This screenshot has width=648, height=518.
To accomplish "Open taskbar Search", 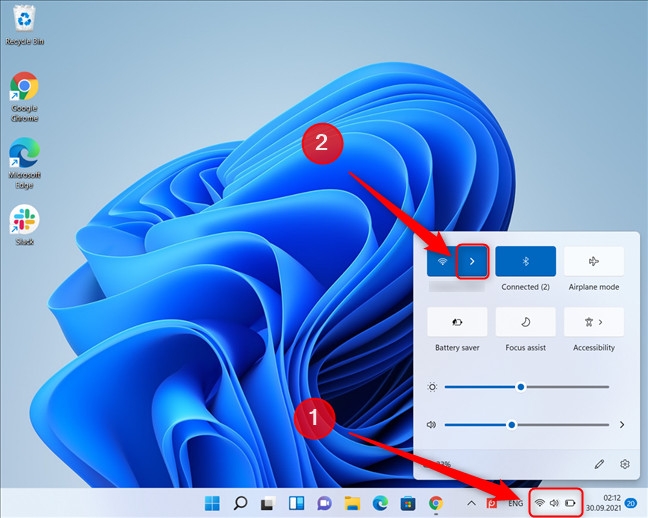I will coord(241,503).
